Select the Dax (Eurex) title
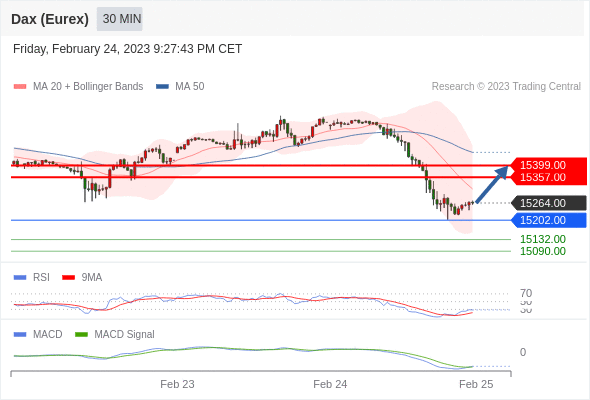The image size is (590, 400). [x=50, y=19]
